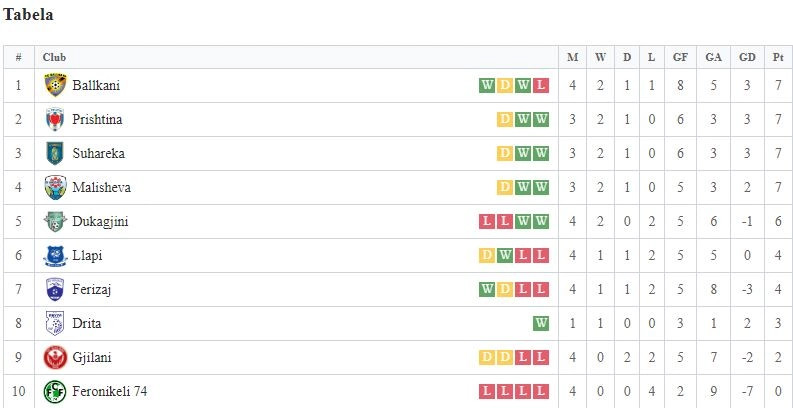Click the Malisheva club crest
The width and height of the screenshot is (793, 408).
coord(55,187)
